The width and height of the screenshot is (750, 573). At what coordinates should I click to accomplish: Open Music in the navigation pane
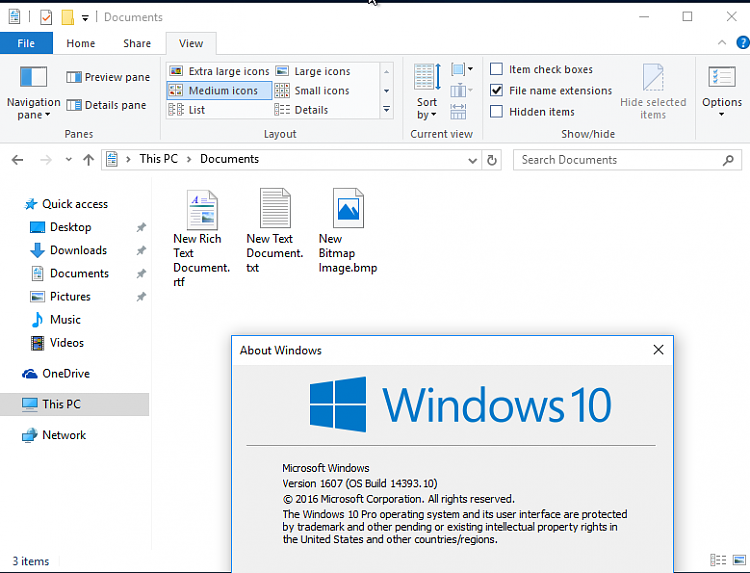[55, 320]
